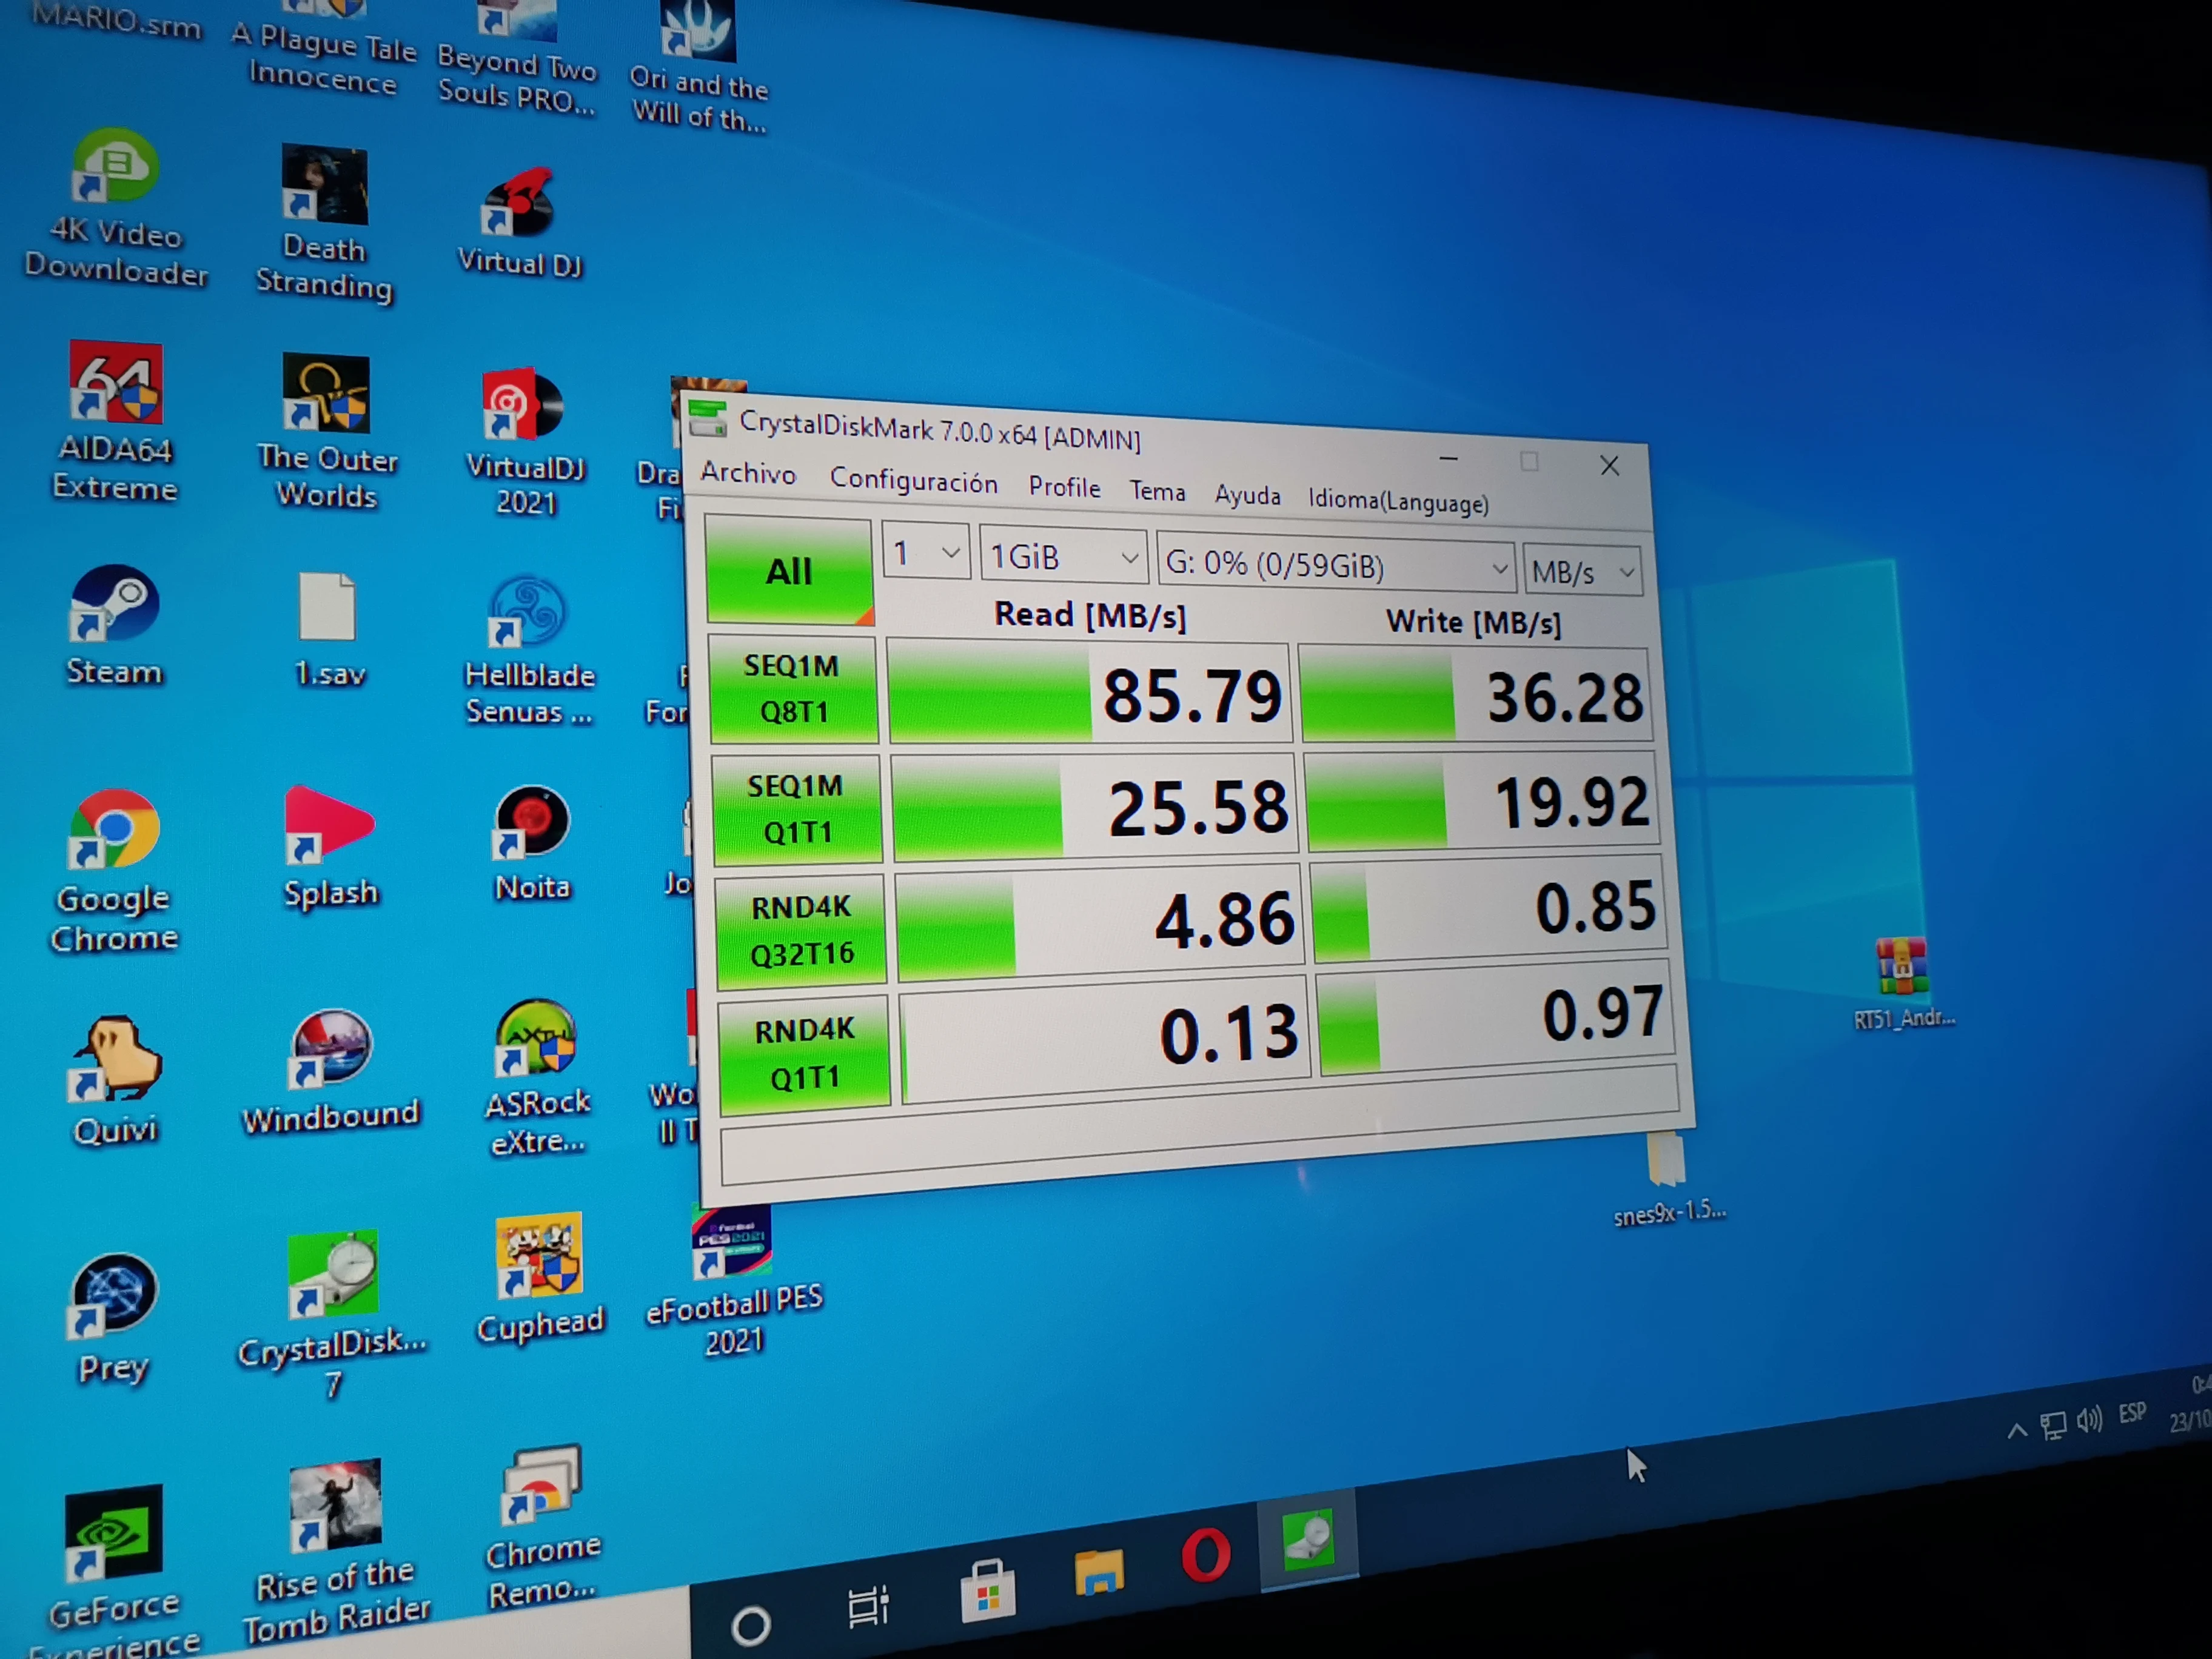Run the RND4K Q32T16 test button

(x=801, y=931)
